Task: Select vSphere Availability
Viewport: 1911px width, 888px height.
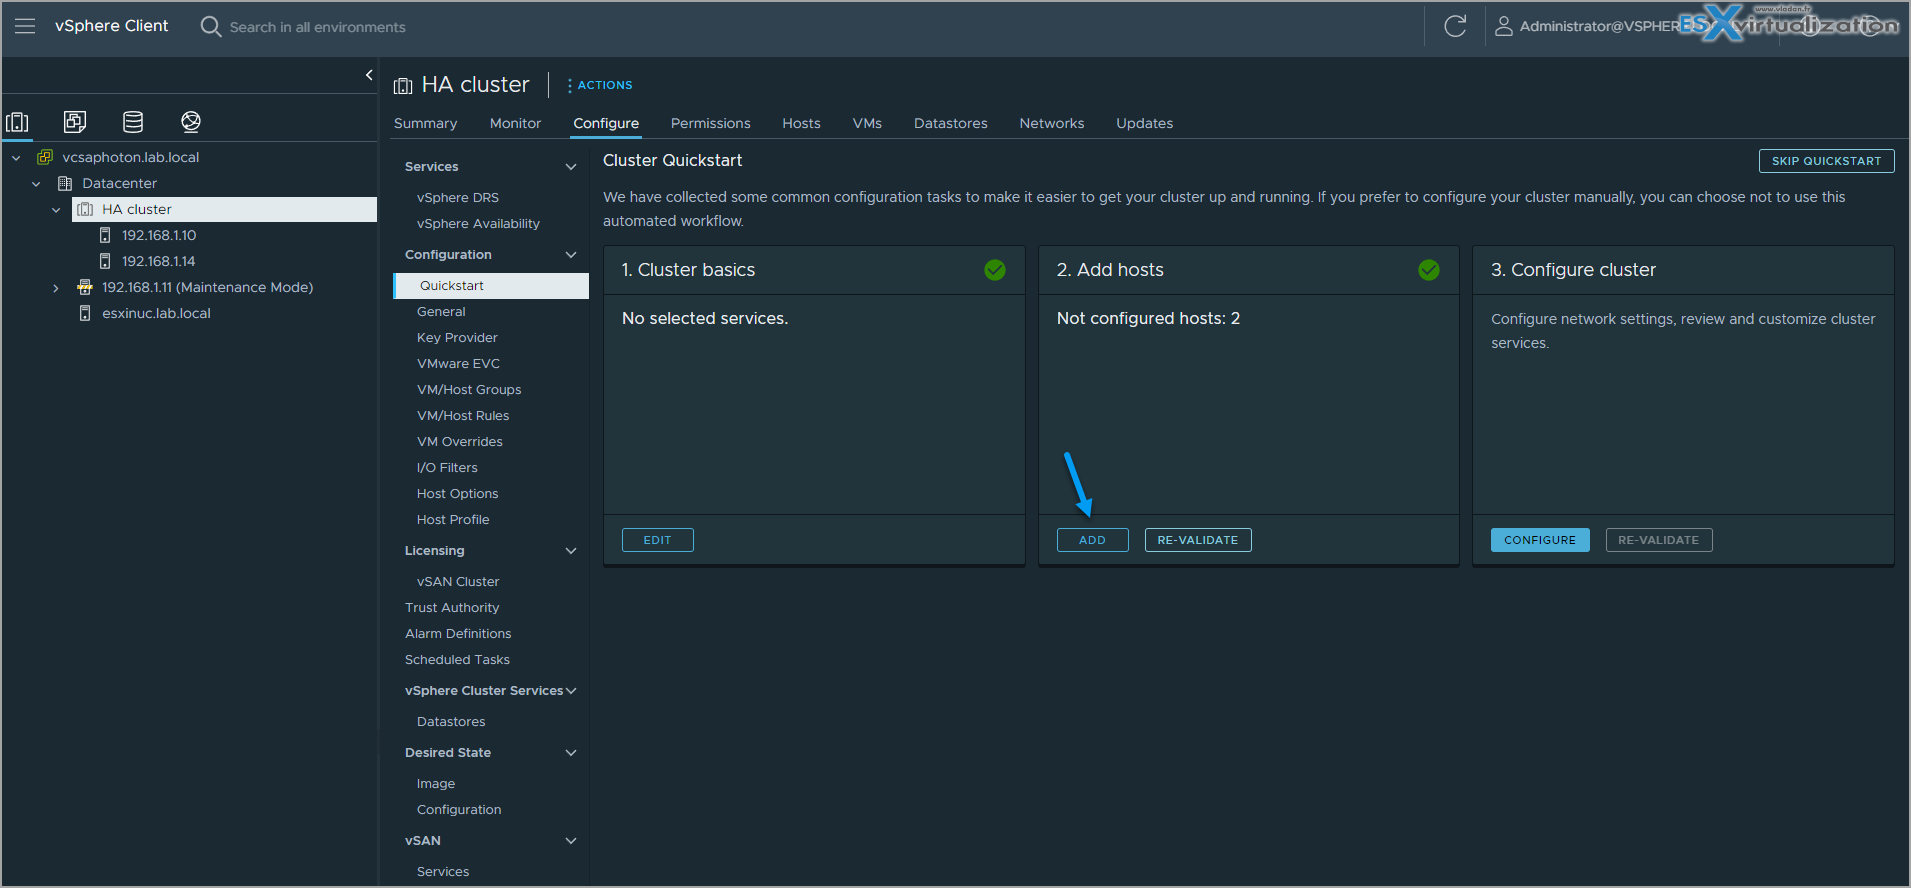Action: (x=478, y=224)
